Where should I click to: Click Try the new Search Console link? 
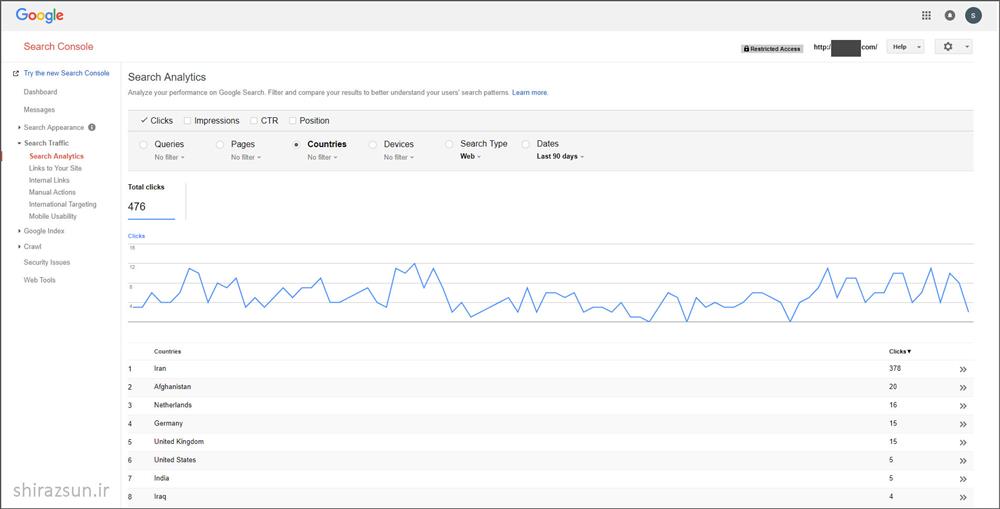pos(66,73)
